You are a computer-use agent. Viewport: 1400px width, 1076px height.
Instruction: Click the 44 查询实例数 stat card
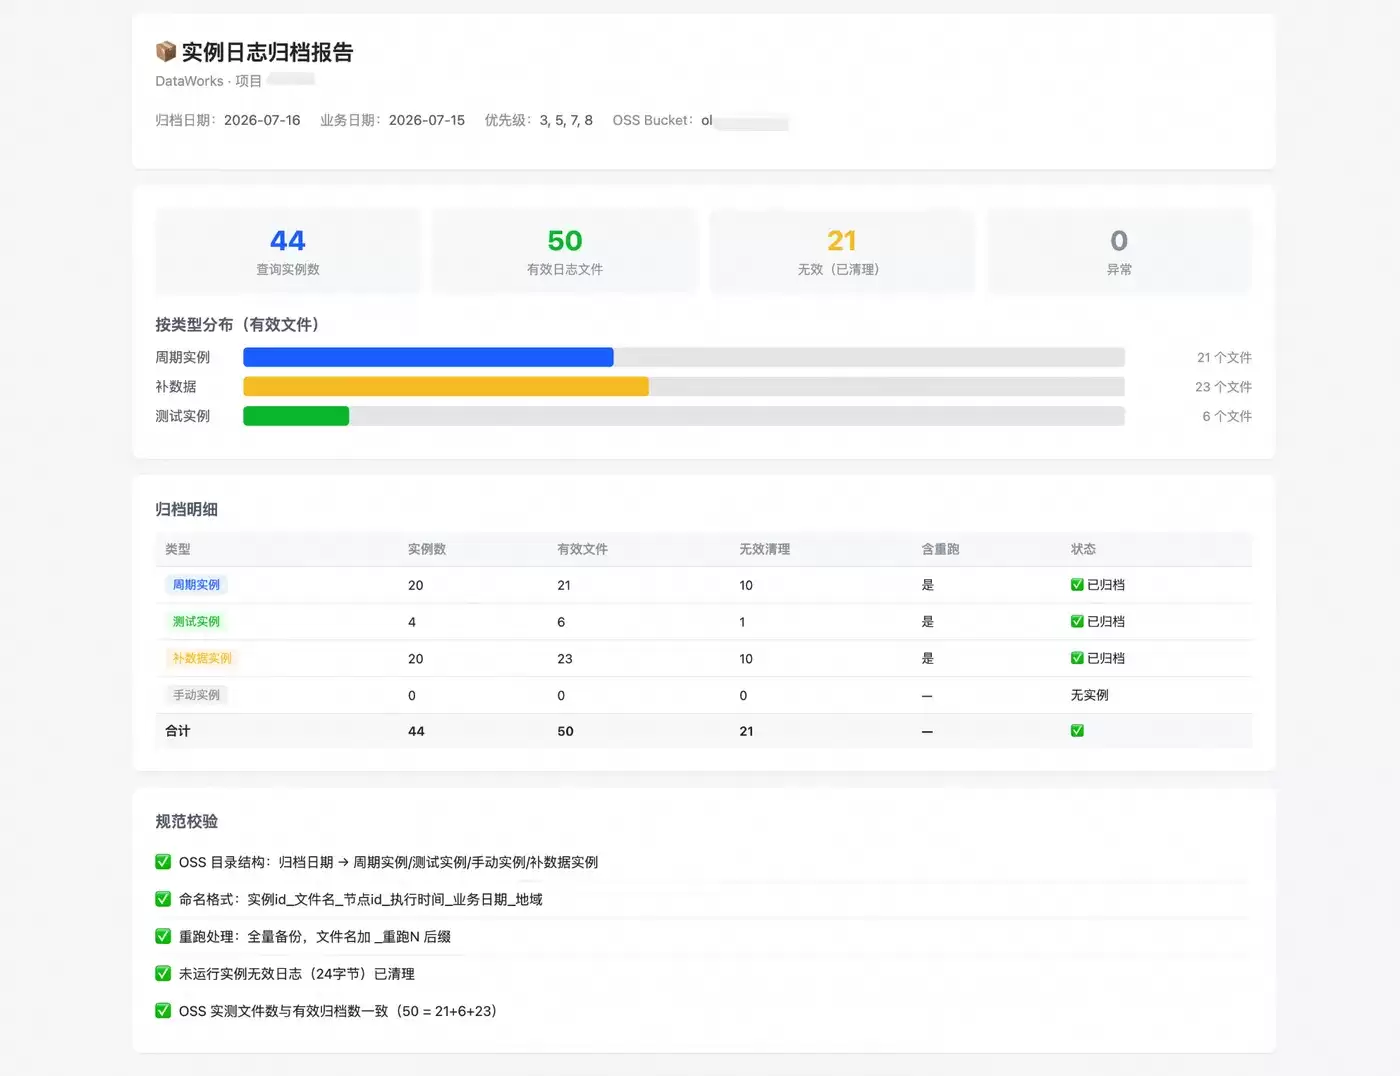pyautogui.click(x=288, y=251)
